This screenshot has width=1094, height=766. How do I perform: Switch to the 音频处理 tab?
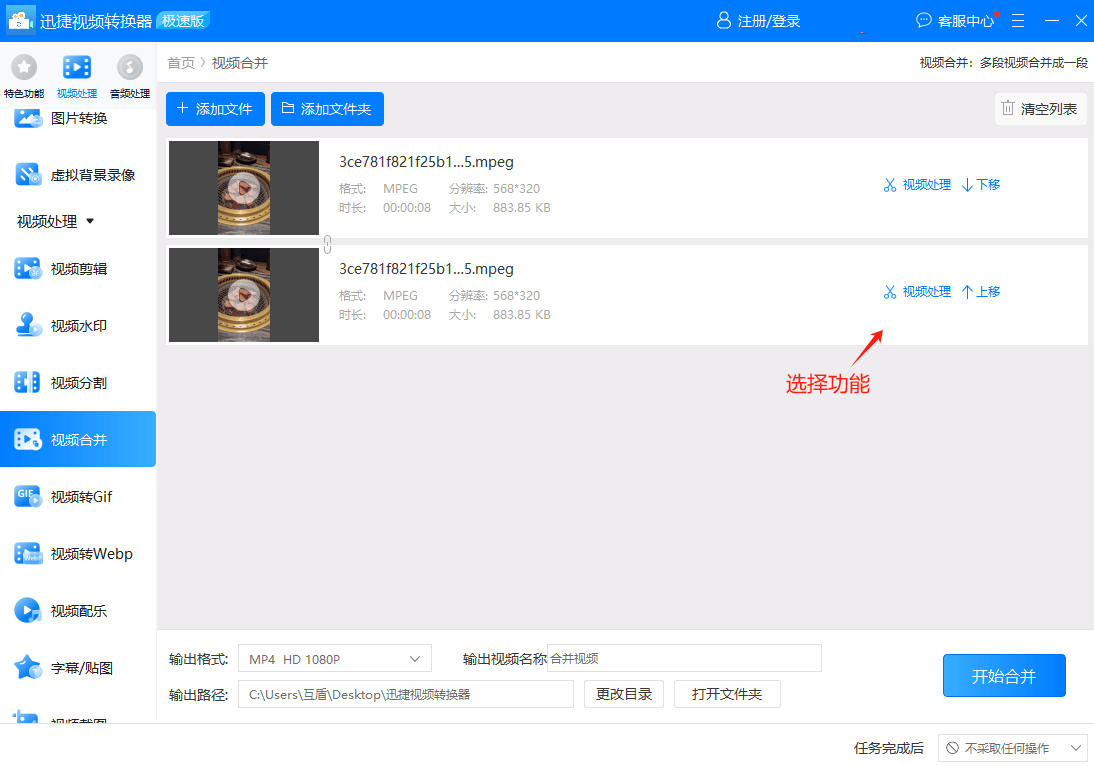(130, 75)
